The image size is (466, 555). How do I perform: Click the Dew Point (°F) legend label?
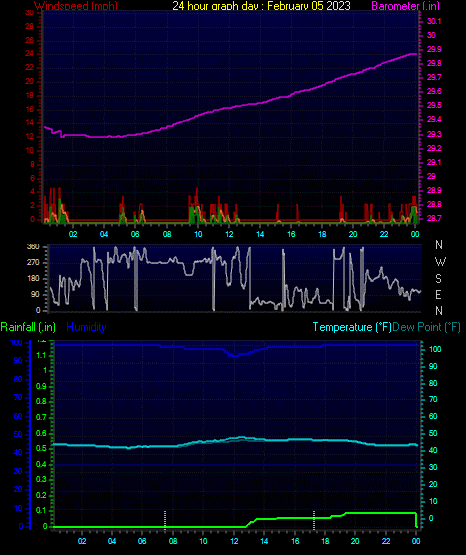point(426,327)
